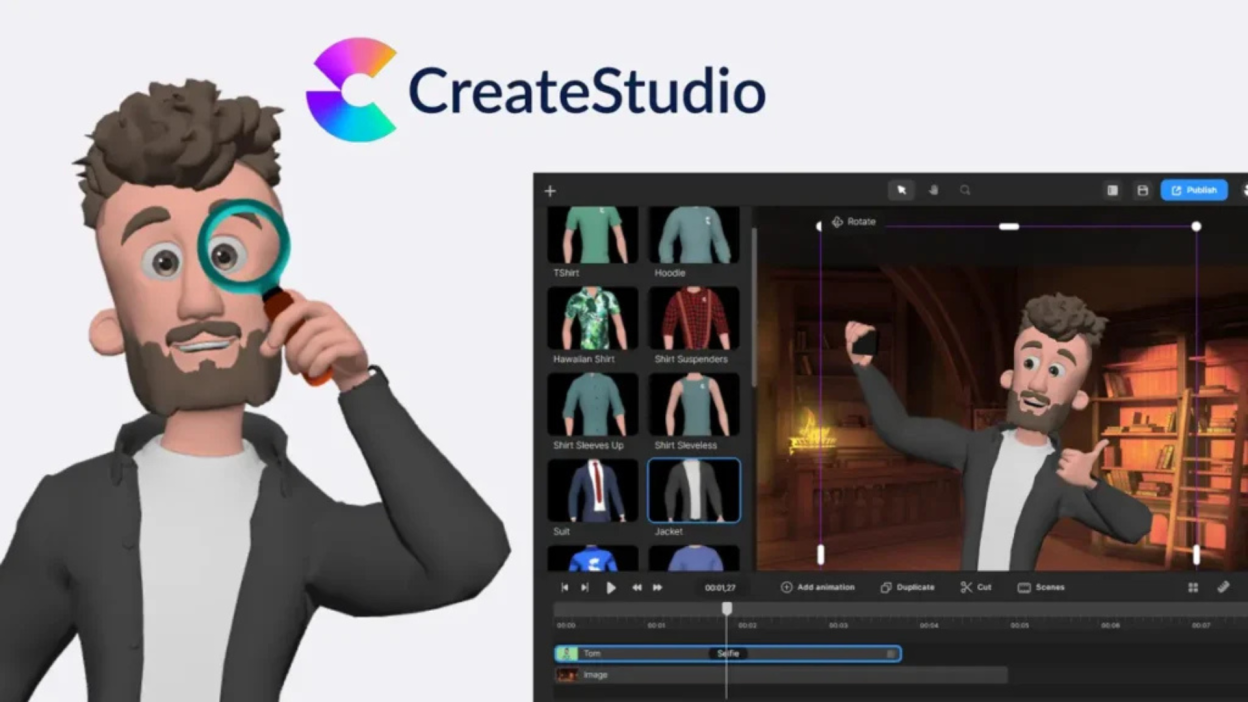The width and height of the screenshot is (1248, 702).
Task: Click the plus icon to add content
Action: click(x=550, y=191)
